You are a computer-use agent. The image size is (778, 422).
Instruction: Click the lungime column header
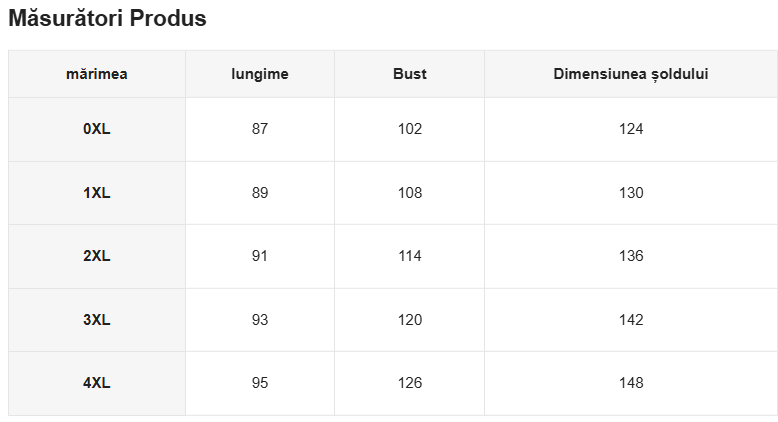click(x=260, y=74)
